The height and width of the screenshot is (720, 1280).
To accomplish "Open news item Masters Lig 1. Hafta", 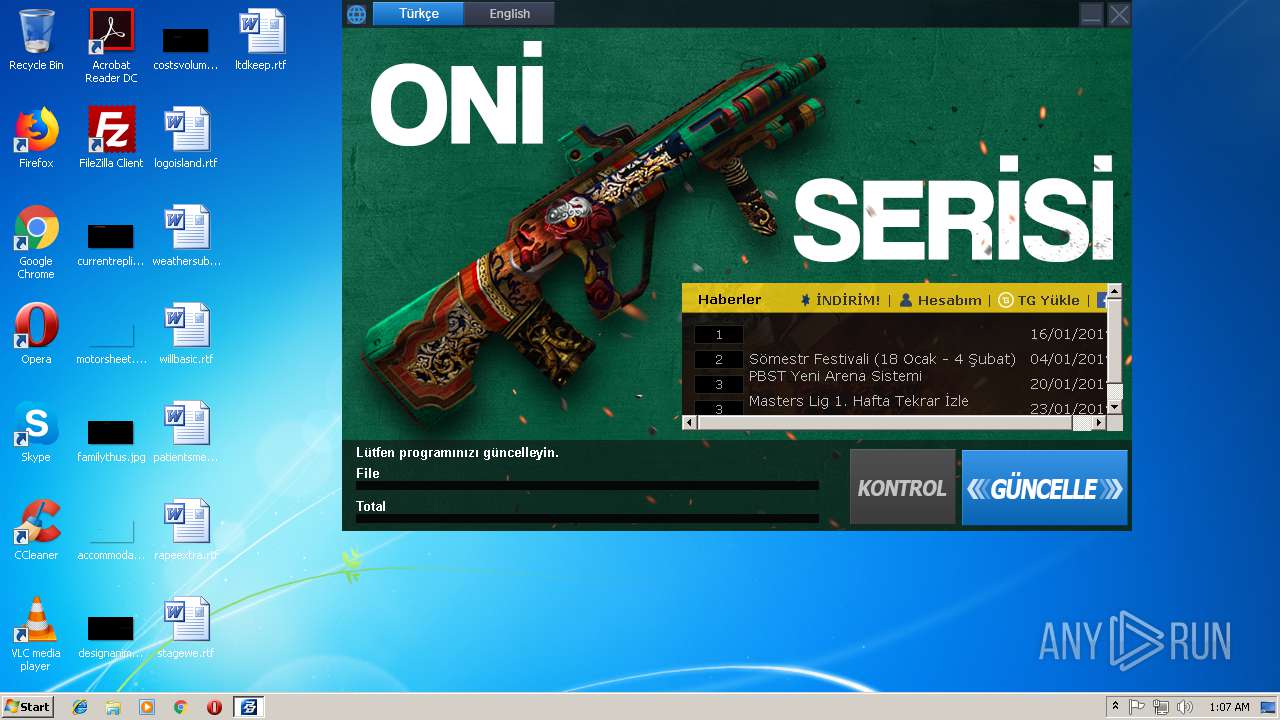I will 858,401.
